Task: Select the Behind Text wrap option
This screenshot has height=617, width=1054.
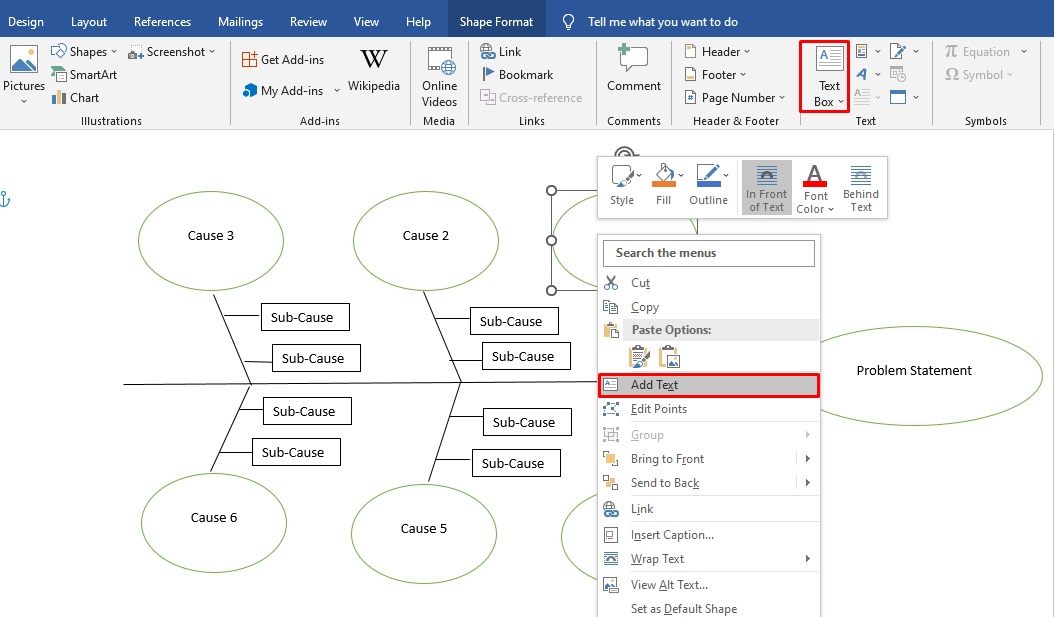Action: point(860,187)
